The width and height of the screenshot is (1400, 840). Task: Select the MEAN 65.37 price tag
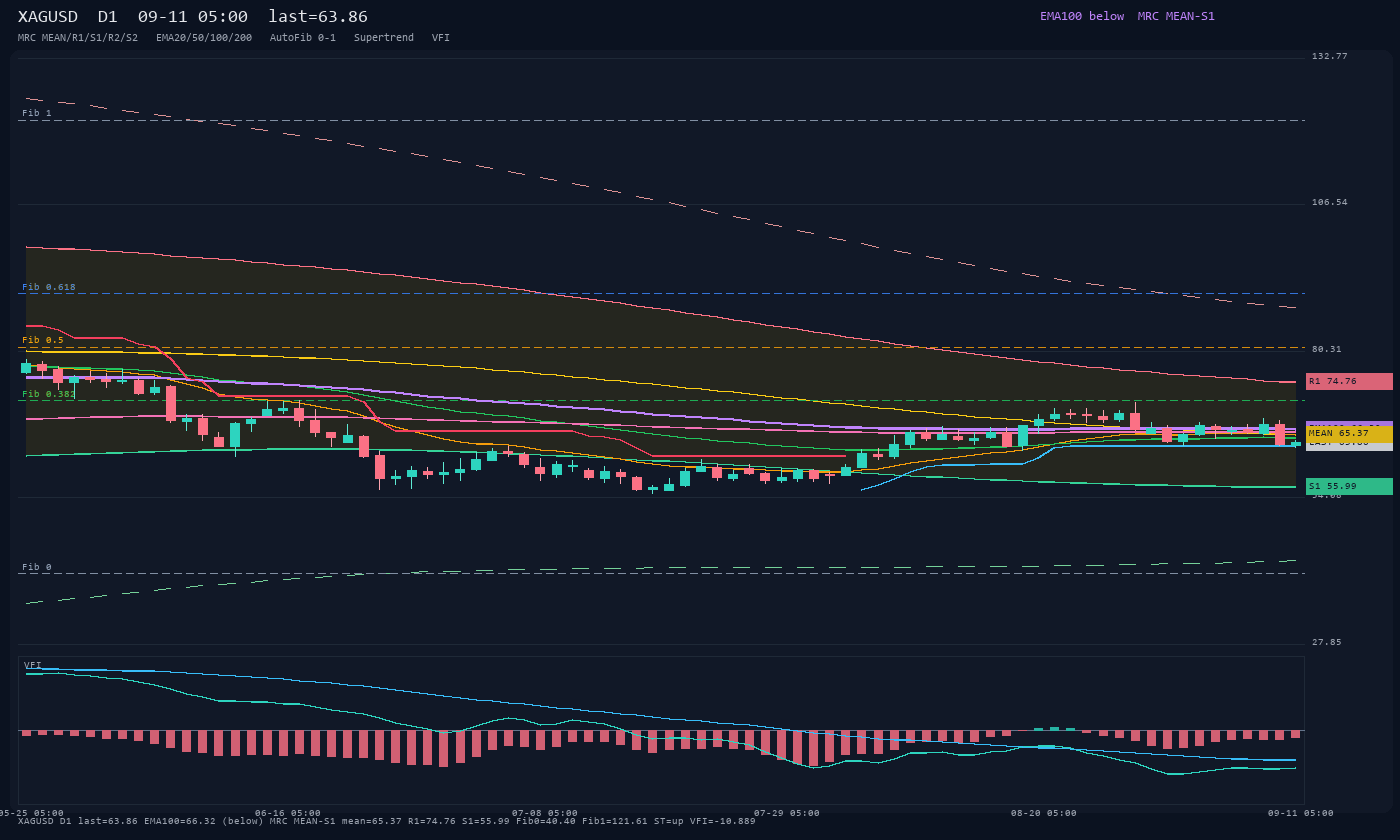click(1349, 433)
